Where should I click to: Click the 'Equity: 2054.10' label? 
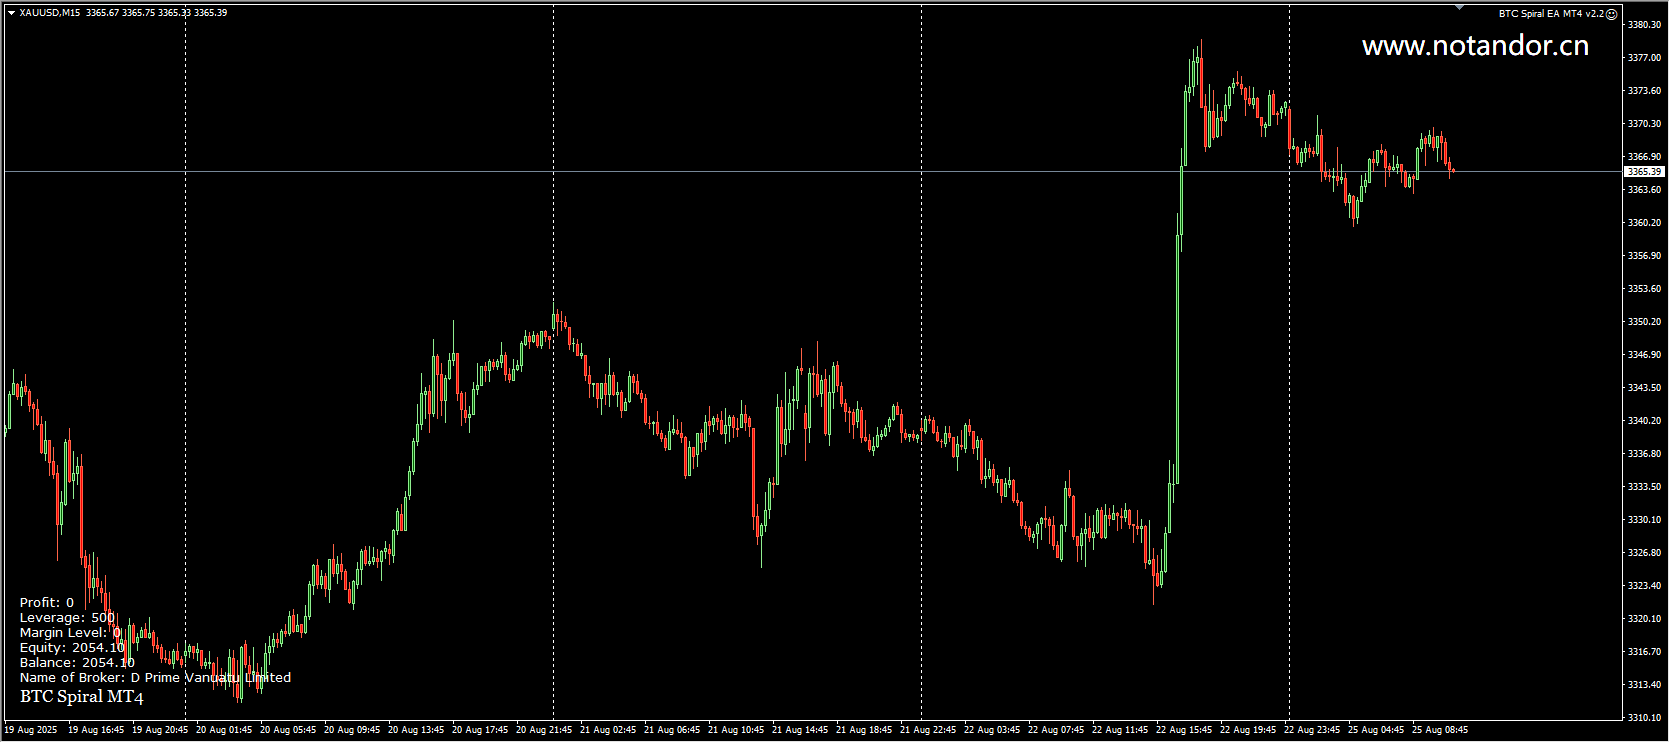pos(72,648)
